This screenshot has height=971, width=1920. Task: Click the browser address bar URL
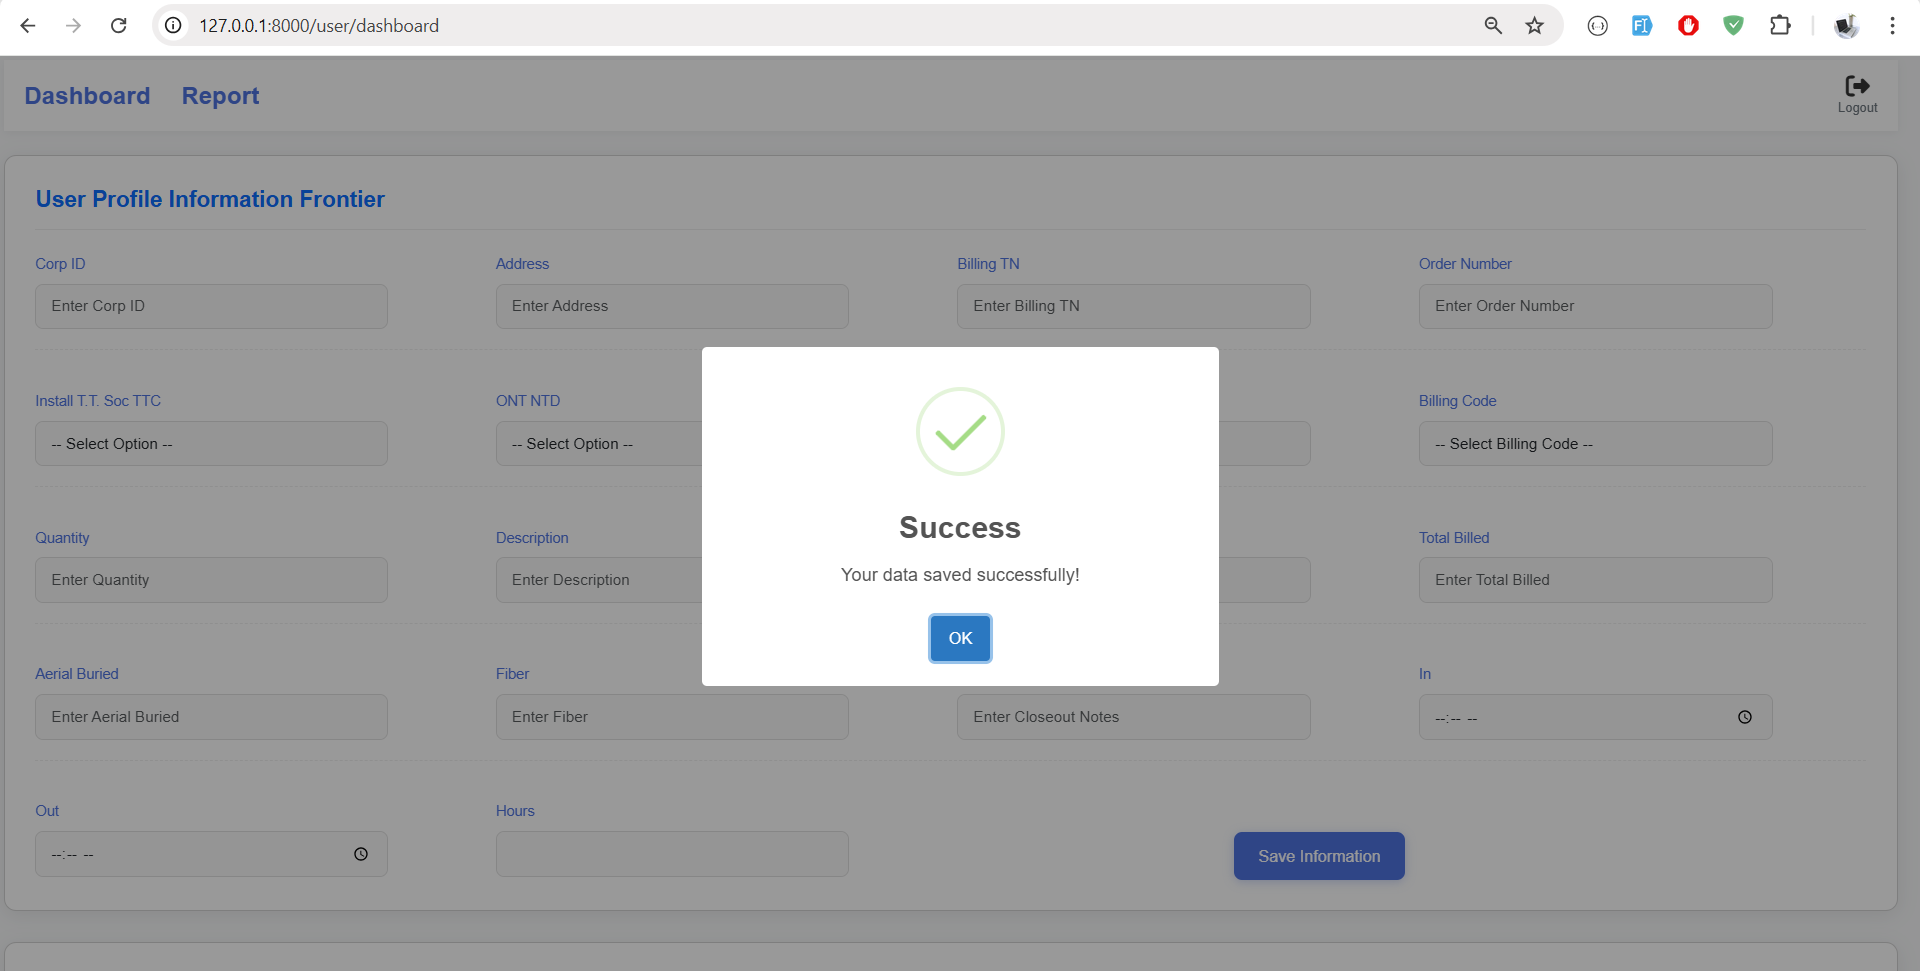(x=318, y=26)
